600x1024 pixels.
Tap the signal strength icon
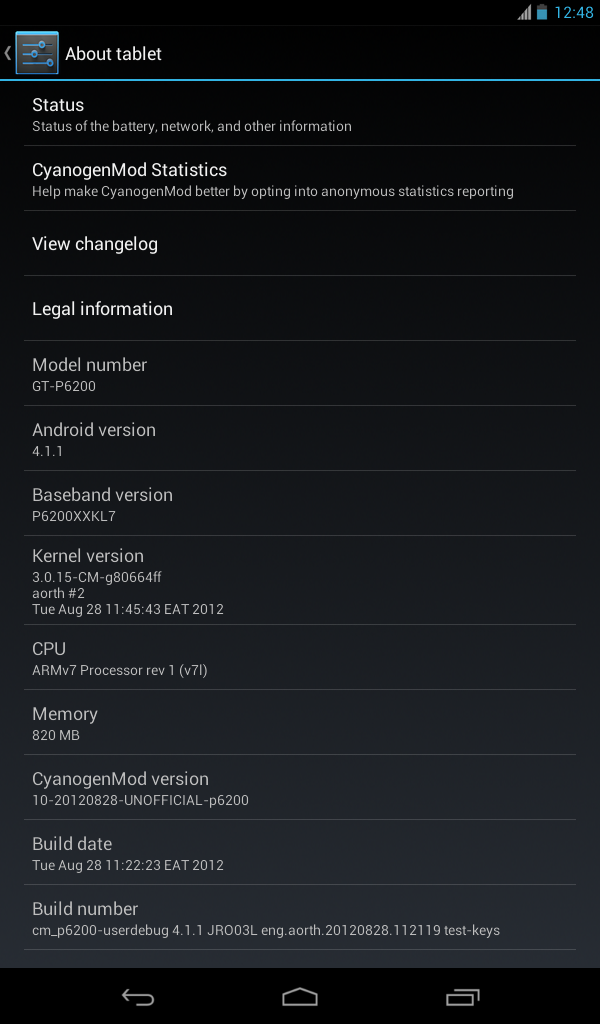coord(524,12)
